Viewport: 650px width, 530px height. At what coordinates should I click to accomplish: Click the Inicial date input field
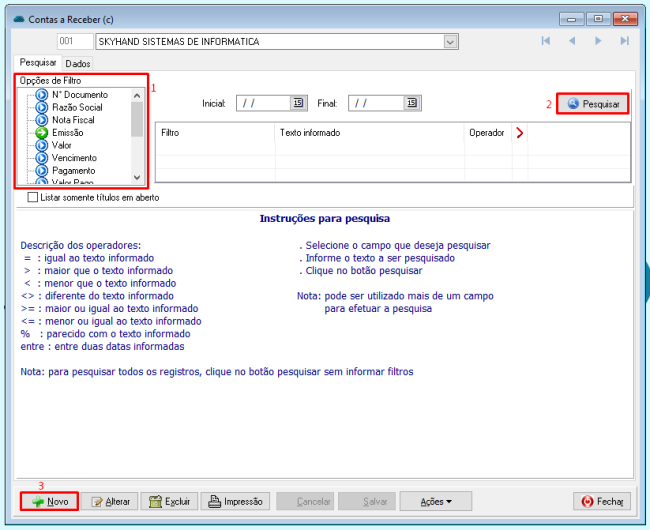[263, 103]
